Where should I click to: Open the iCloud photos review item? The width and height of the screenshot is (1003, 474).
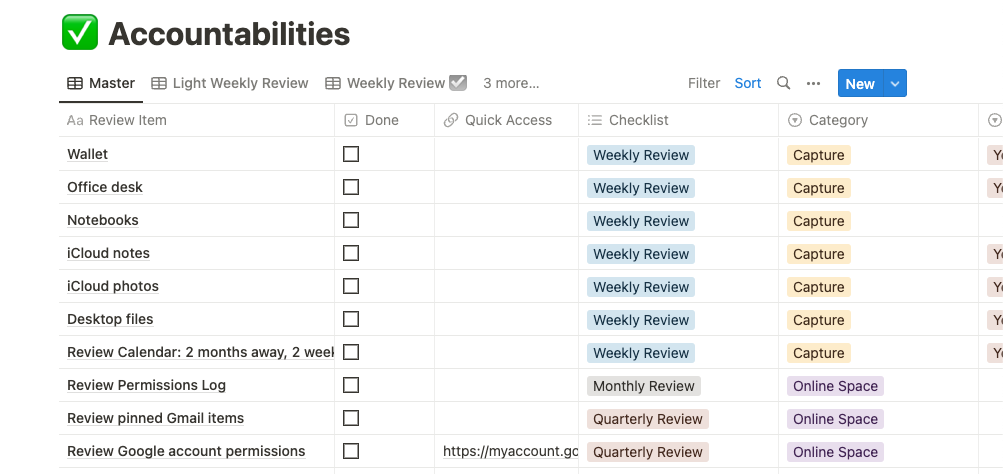pyautogui.click(x=113, y=286)
